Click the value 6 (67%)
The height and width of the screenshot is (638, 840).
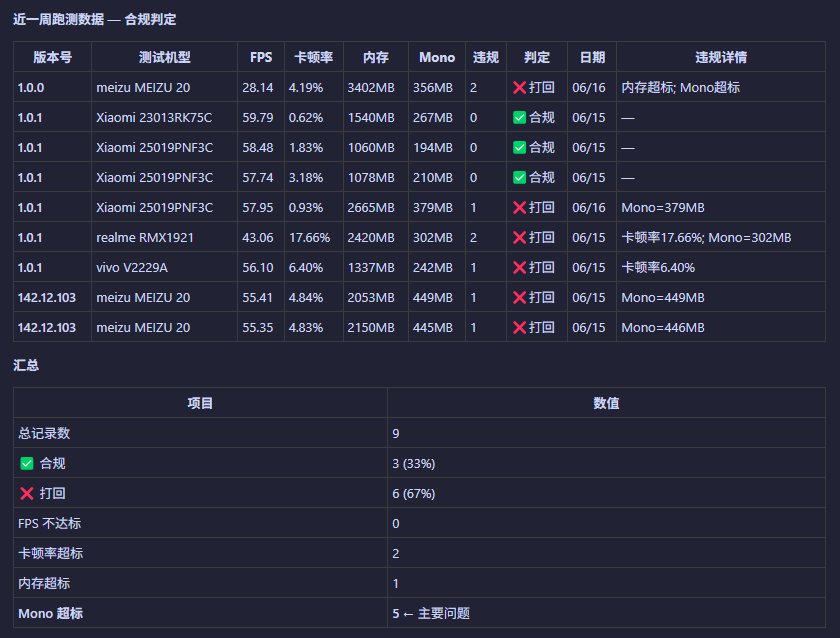pyautogui.click(x=414, y=493)
